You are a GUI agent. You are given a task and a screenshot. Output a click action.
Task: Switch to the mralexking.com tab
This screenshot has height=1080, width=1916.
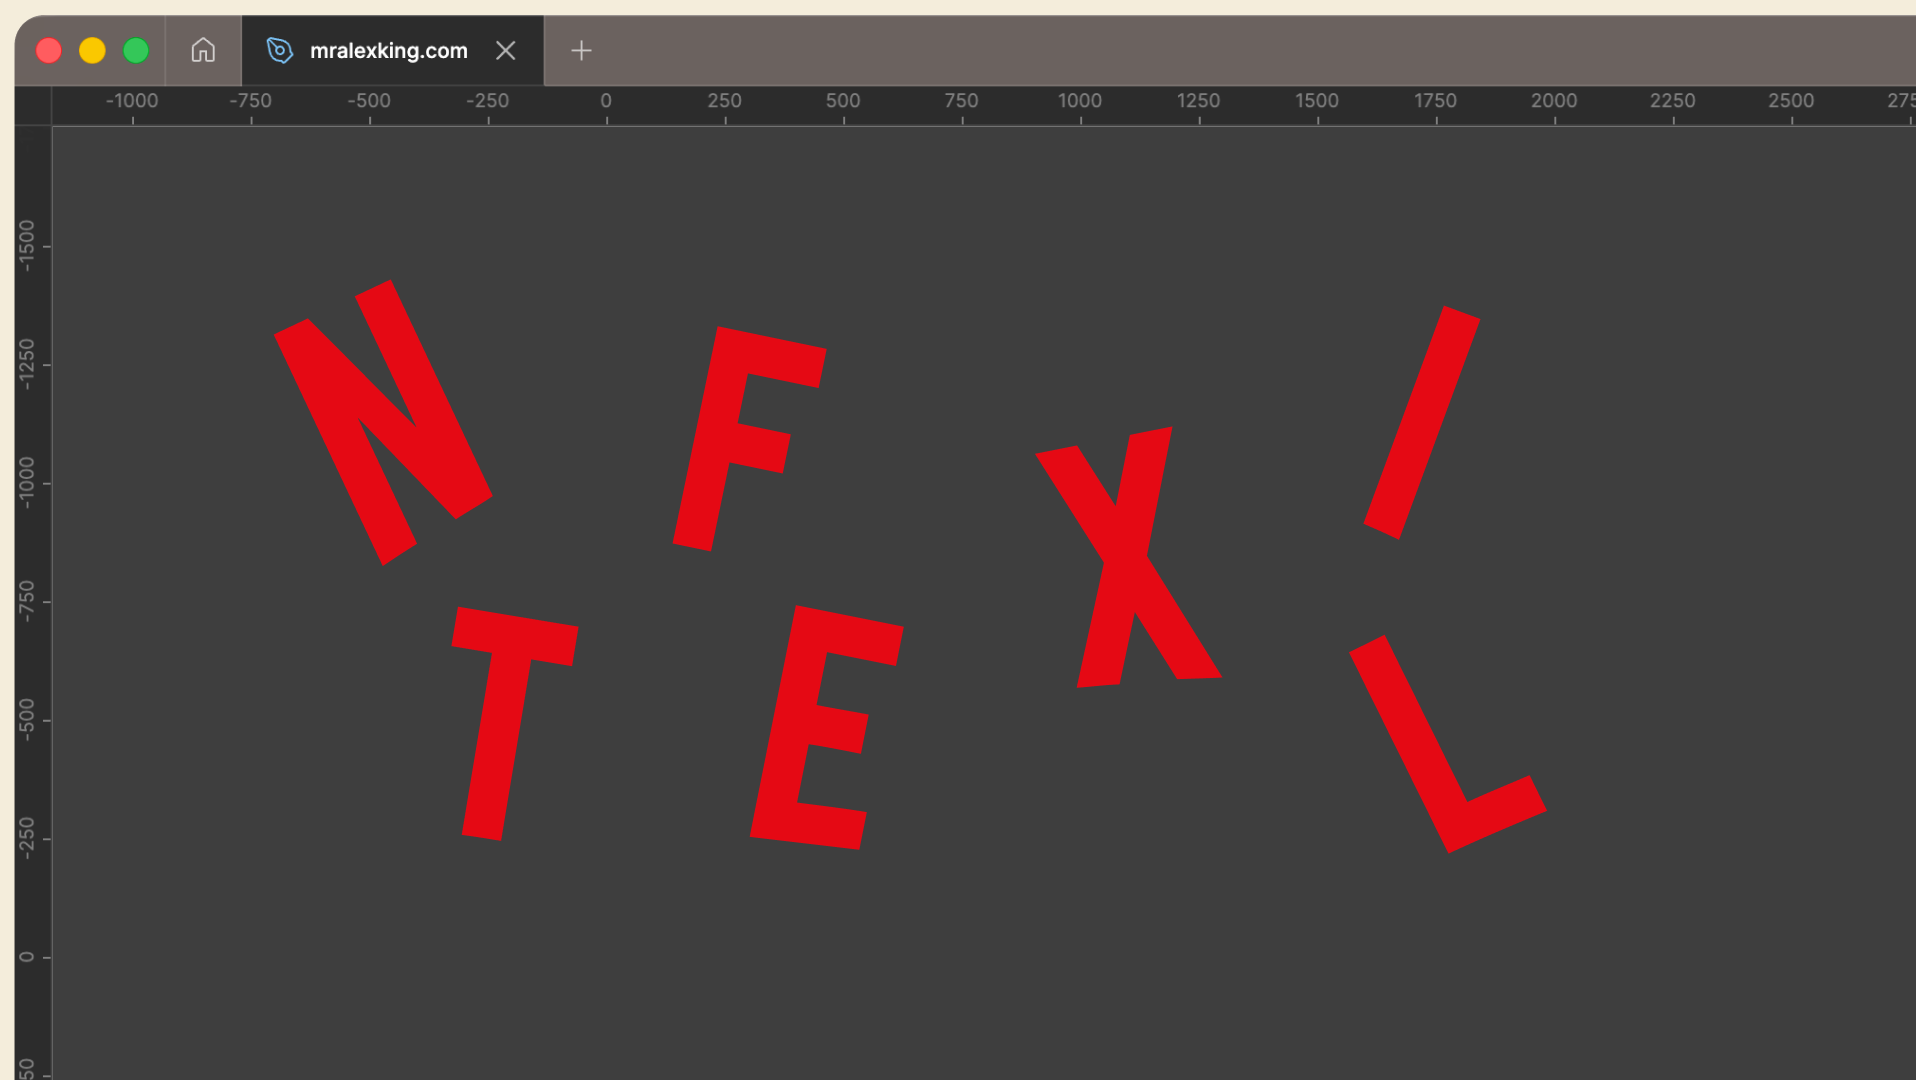392,50
